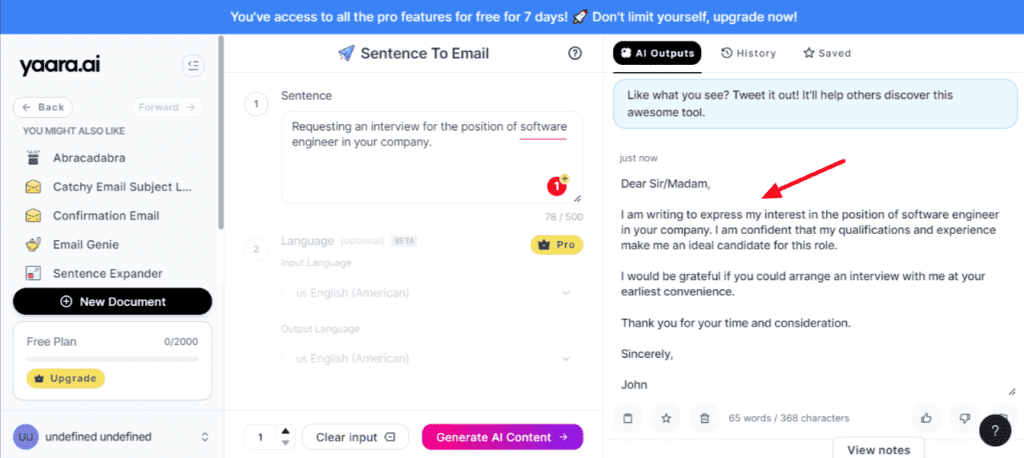Dislike the output with the thumbs down icon
Screen dimensions: 1024x458
965,418
